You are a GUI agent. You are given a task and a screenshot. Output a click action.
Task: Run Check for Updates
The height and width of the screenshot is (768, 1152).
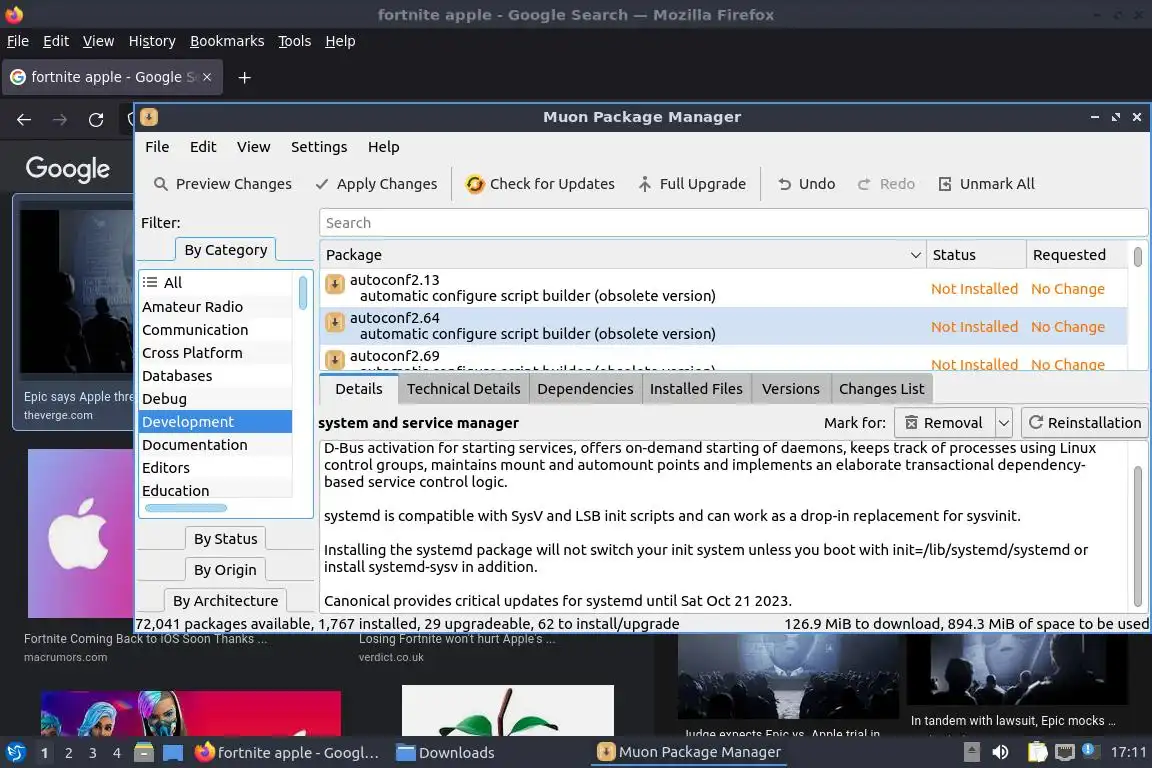(x=540, y=184)
